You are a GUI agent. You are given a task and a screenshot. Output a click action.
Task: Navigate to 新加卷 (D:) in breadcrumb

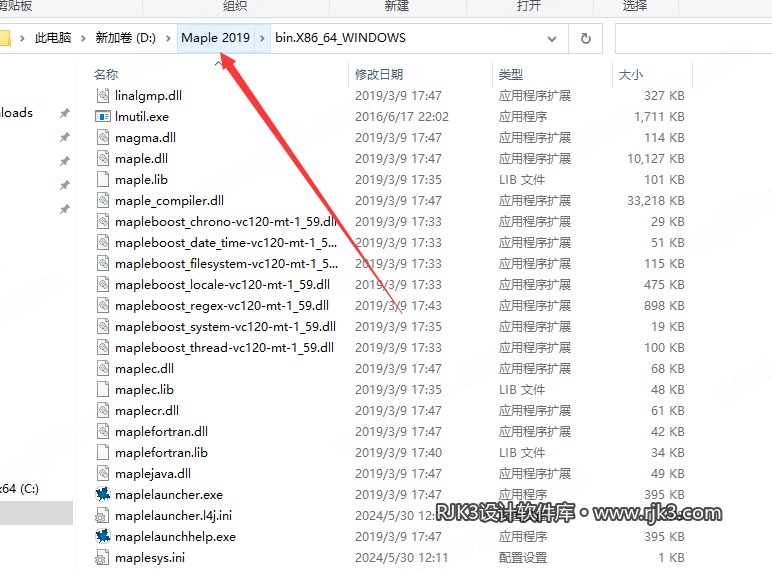click(126, 38)
